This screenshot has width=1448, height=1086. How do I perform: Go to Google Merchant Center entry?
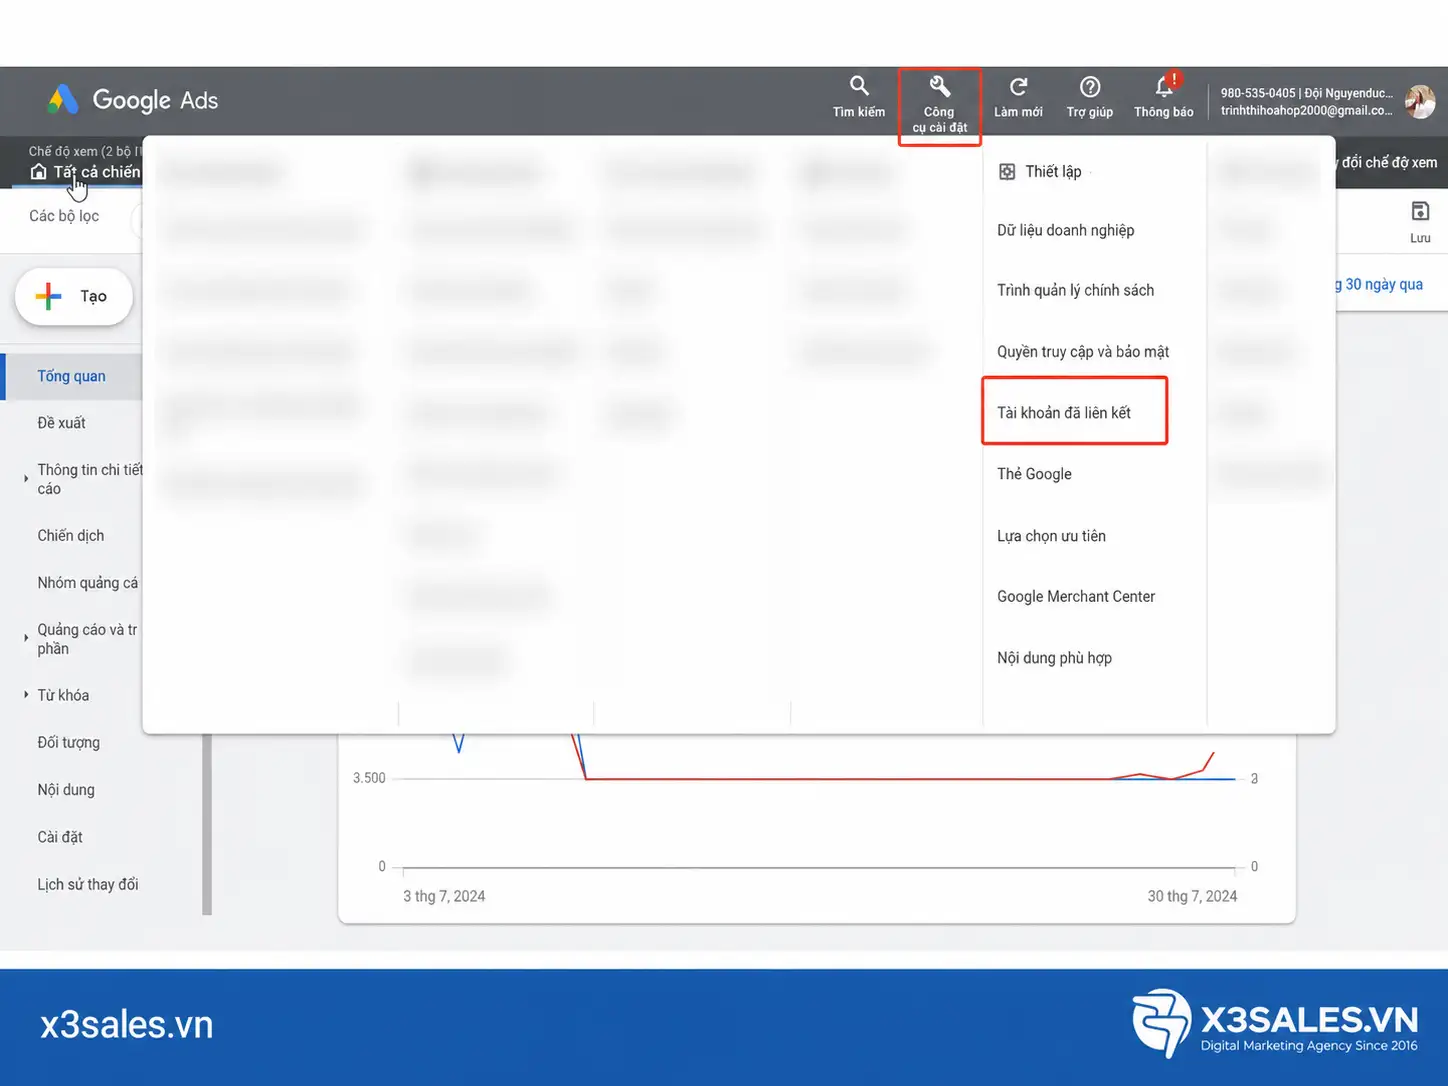(1076, 596)
